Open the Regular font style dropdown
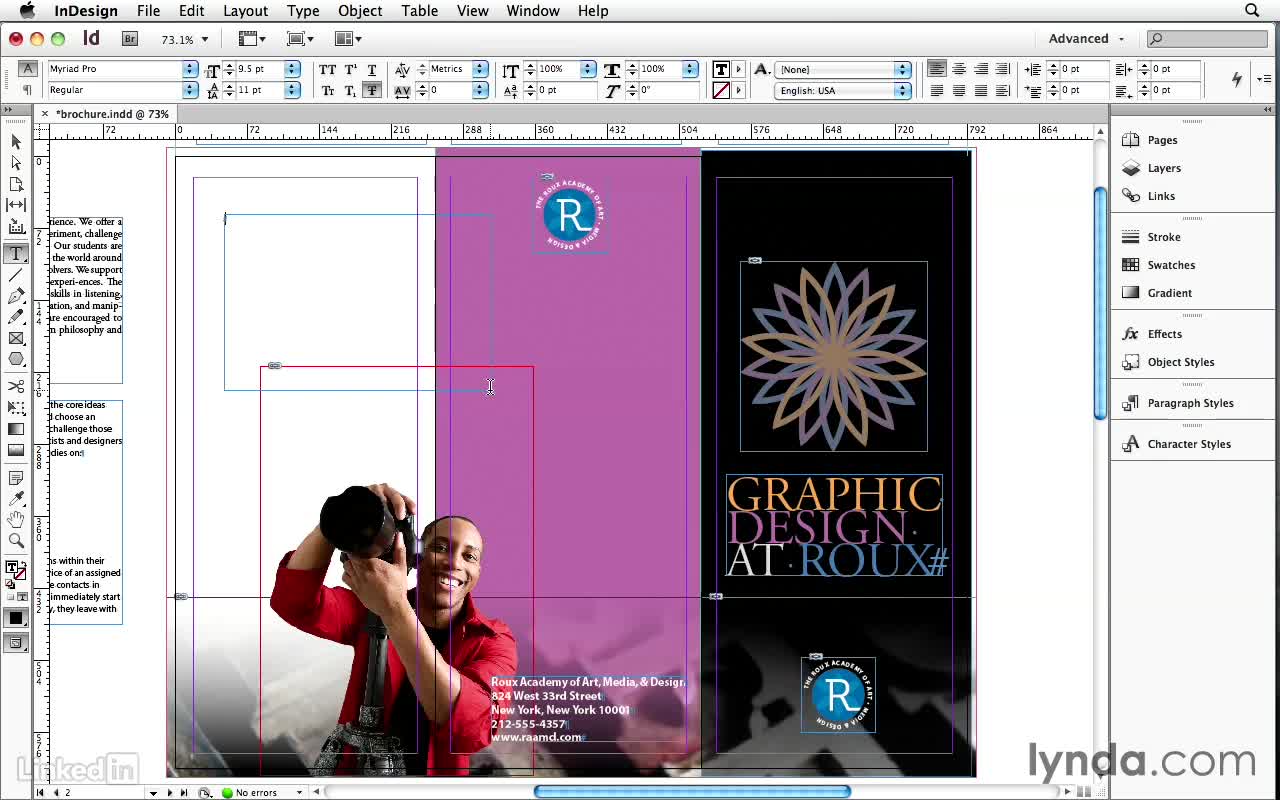Image resolution: width=1280 pixels, height=800 pixels. point(190,90)
